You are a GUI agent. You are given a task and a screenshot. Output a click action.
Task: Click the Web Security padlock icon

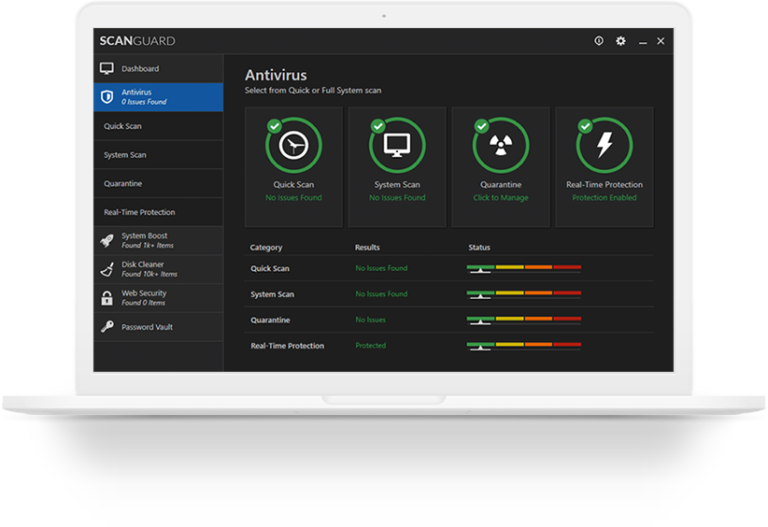click(x=107, y=298)
